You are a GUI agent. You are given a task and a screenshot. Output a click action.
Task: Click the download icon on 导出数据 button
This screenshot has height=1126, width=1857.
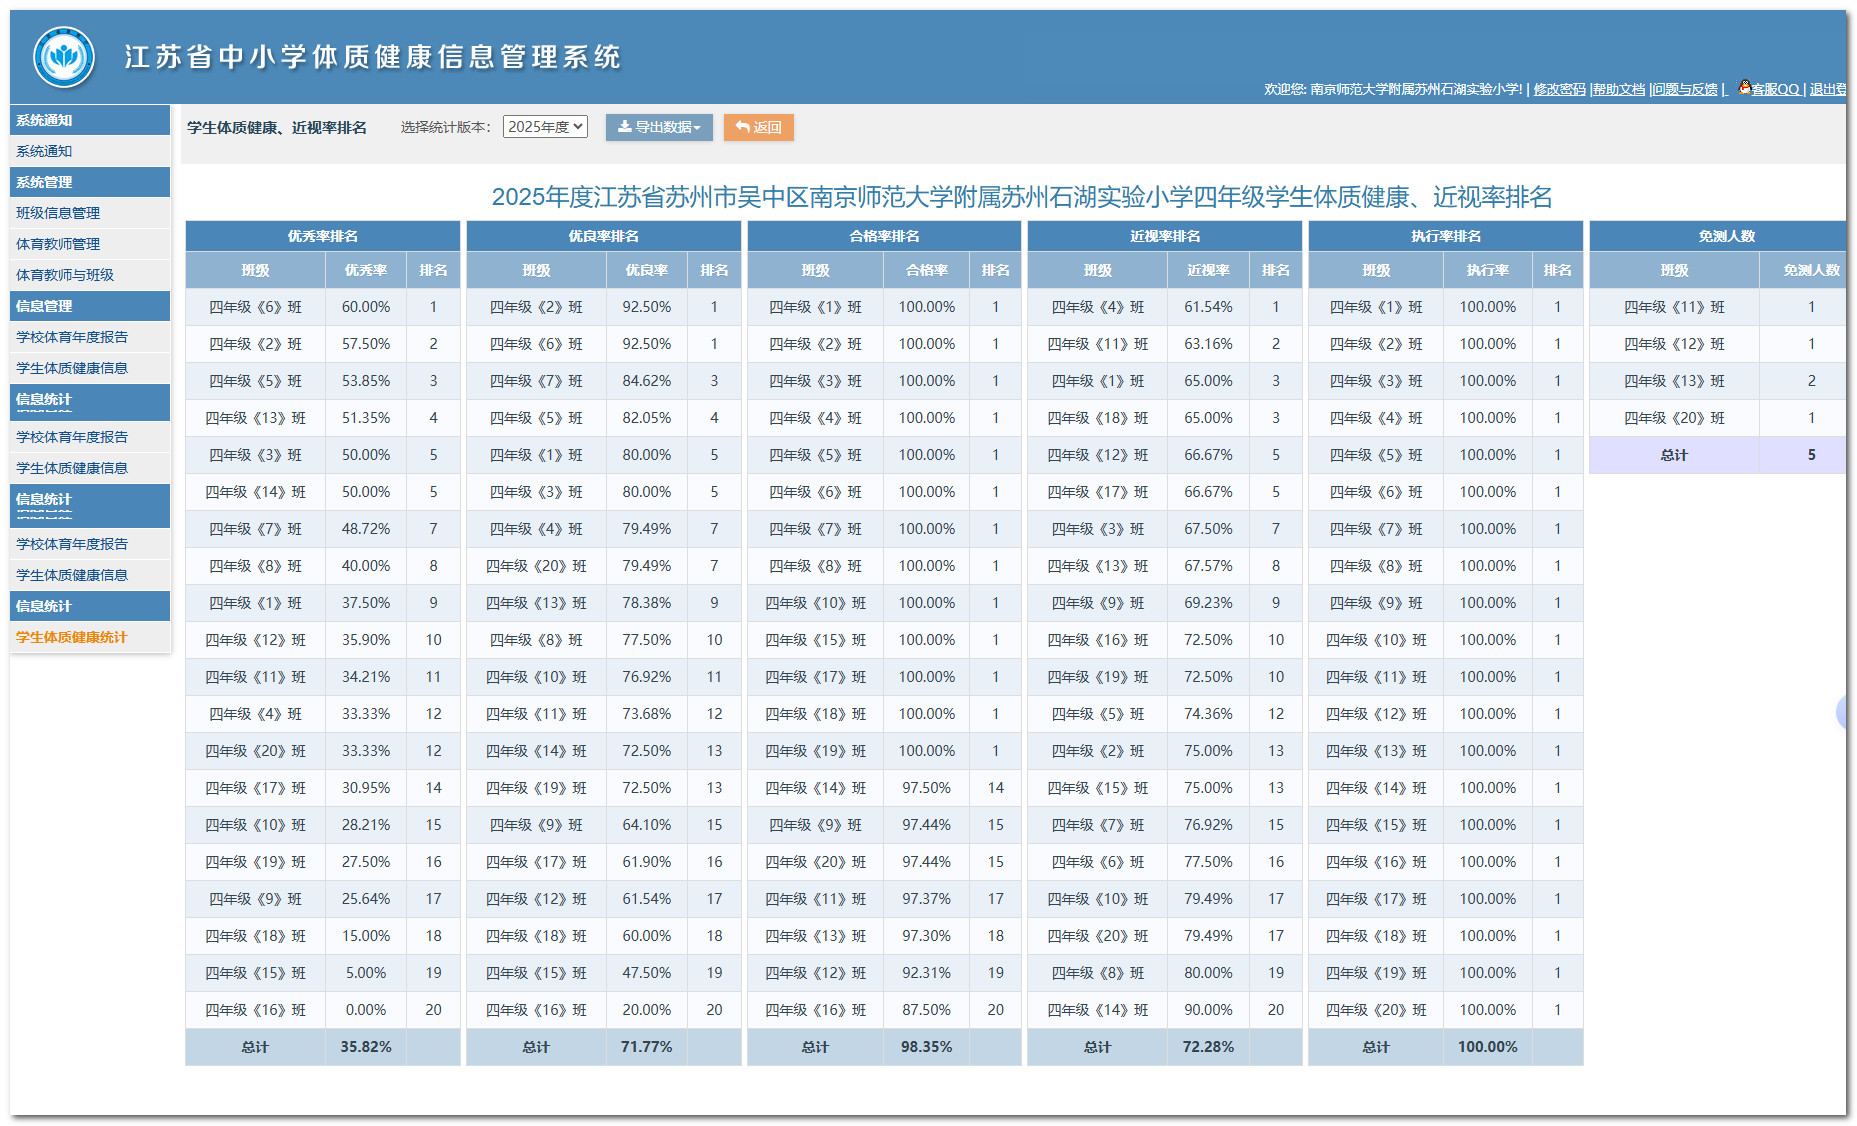coord(624,127)
